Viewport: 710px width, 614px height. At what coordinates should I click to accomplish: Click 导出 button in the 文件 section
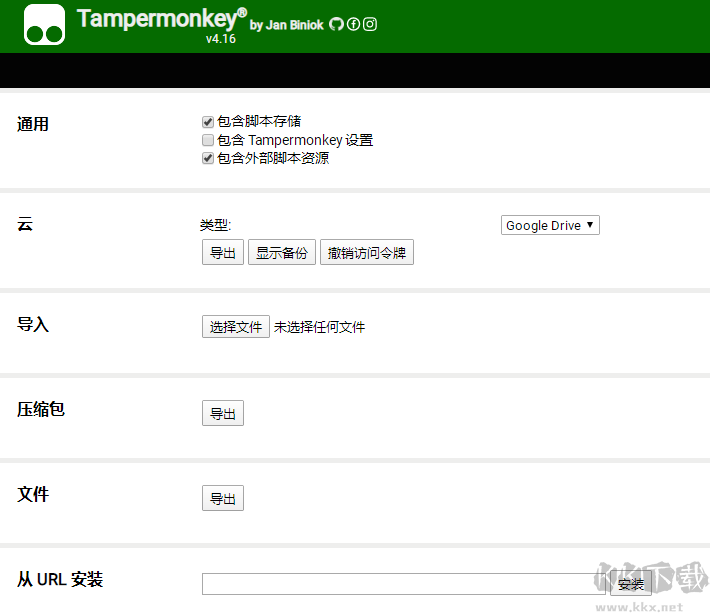point(223,498)
